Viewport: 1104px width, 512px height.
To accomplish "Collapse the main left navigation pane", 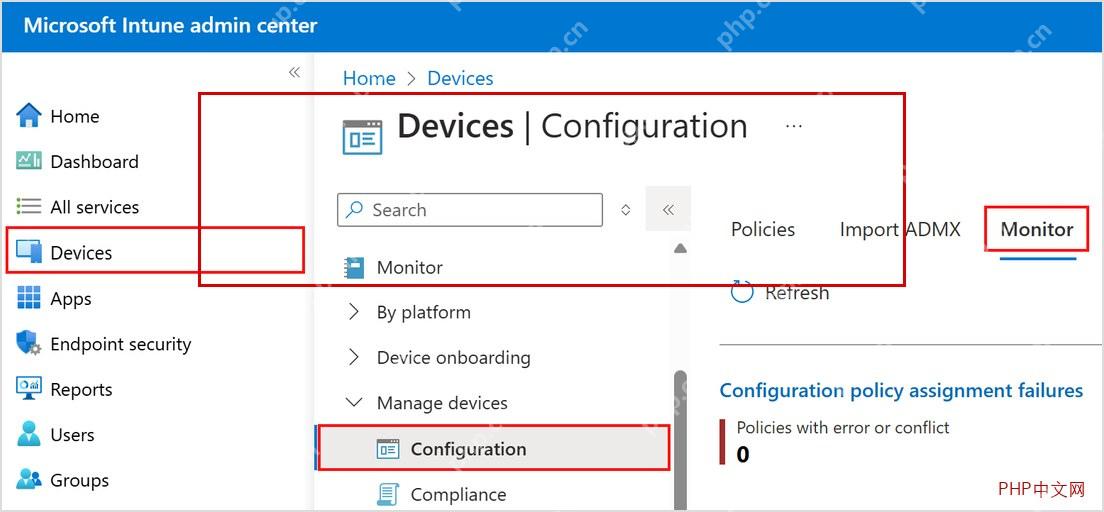I will pyautogui.click(x=294, y=73).
